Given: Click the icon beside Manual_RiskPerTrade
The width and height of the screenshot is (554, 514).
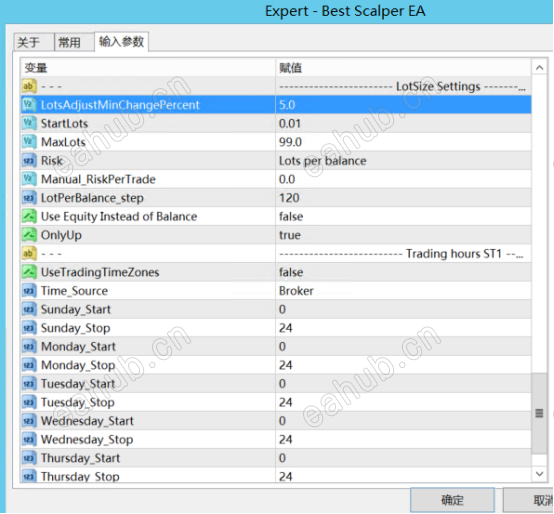Looking at the screenshot, I should coord(29,179).
